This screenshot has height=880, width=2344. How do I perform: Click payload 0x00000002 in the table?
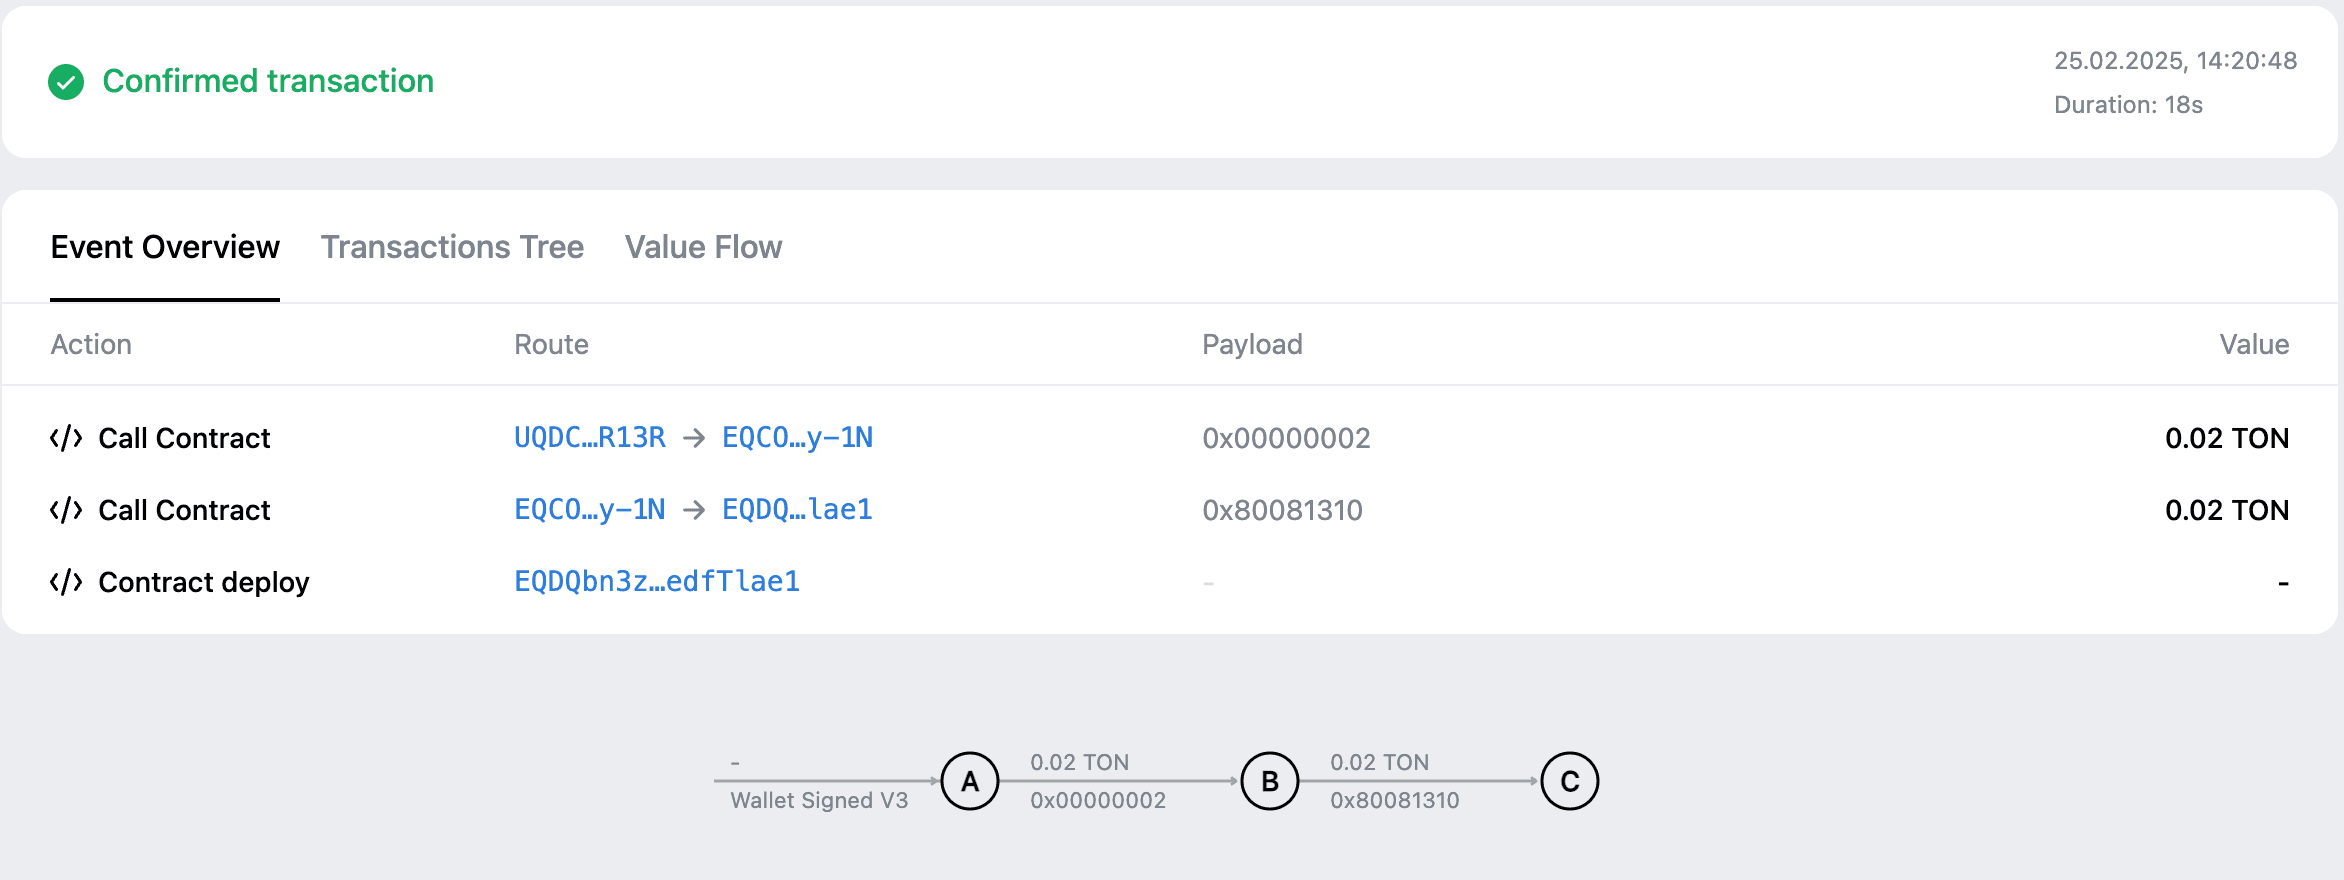pyautogui.click(x=1286, y=438)
